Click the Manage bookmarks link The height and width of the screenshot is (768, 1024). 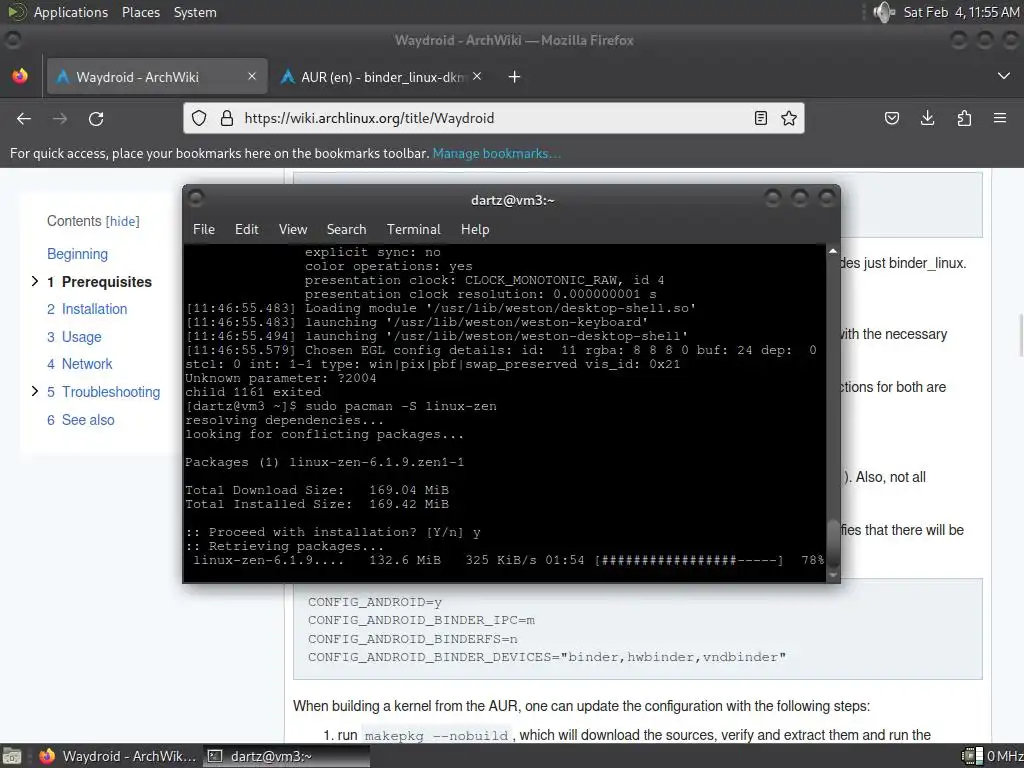[496, 153]
